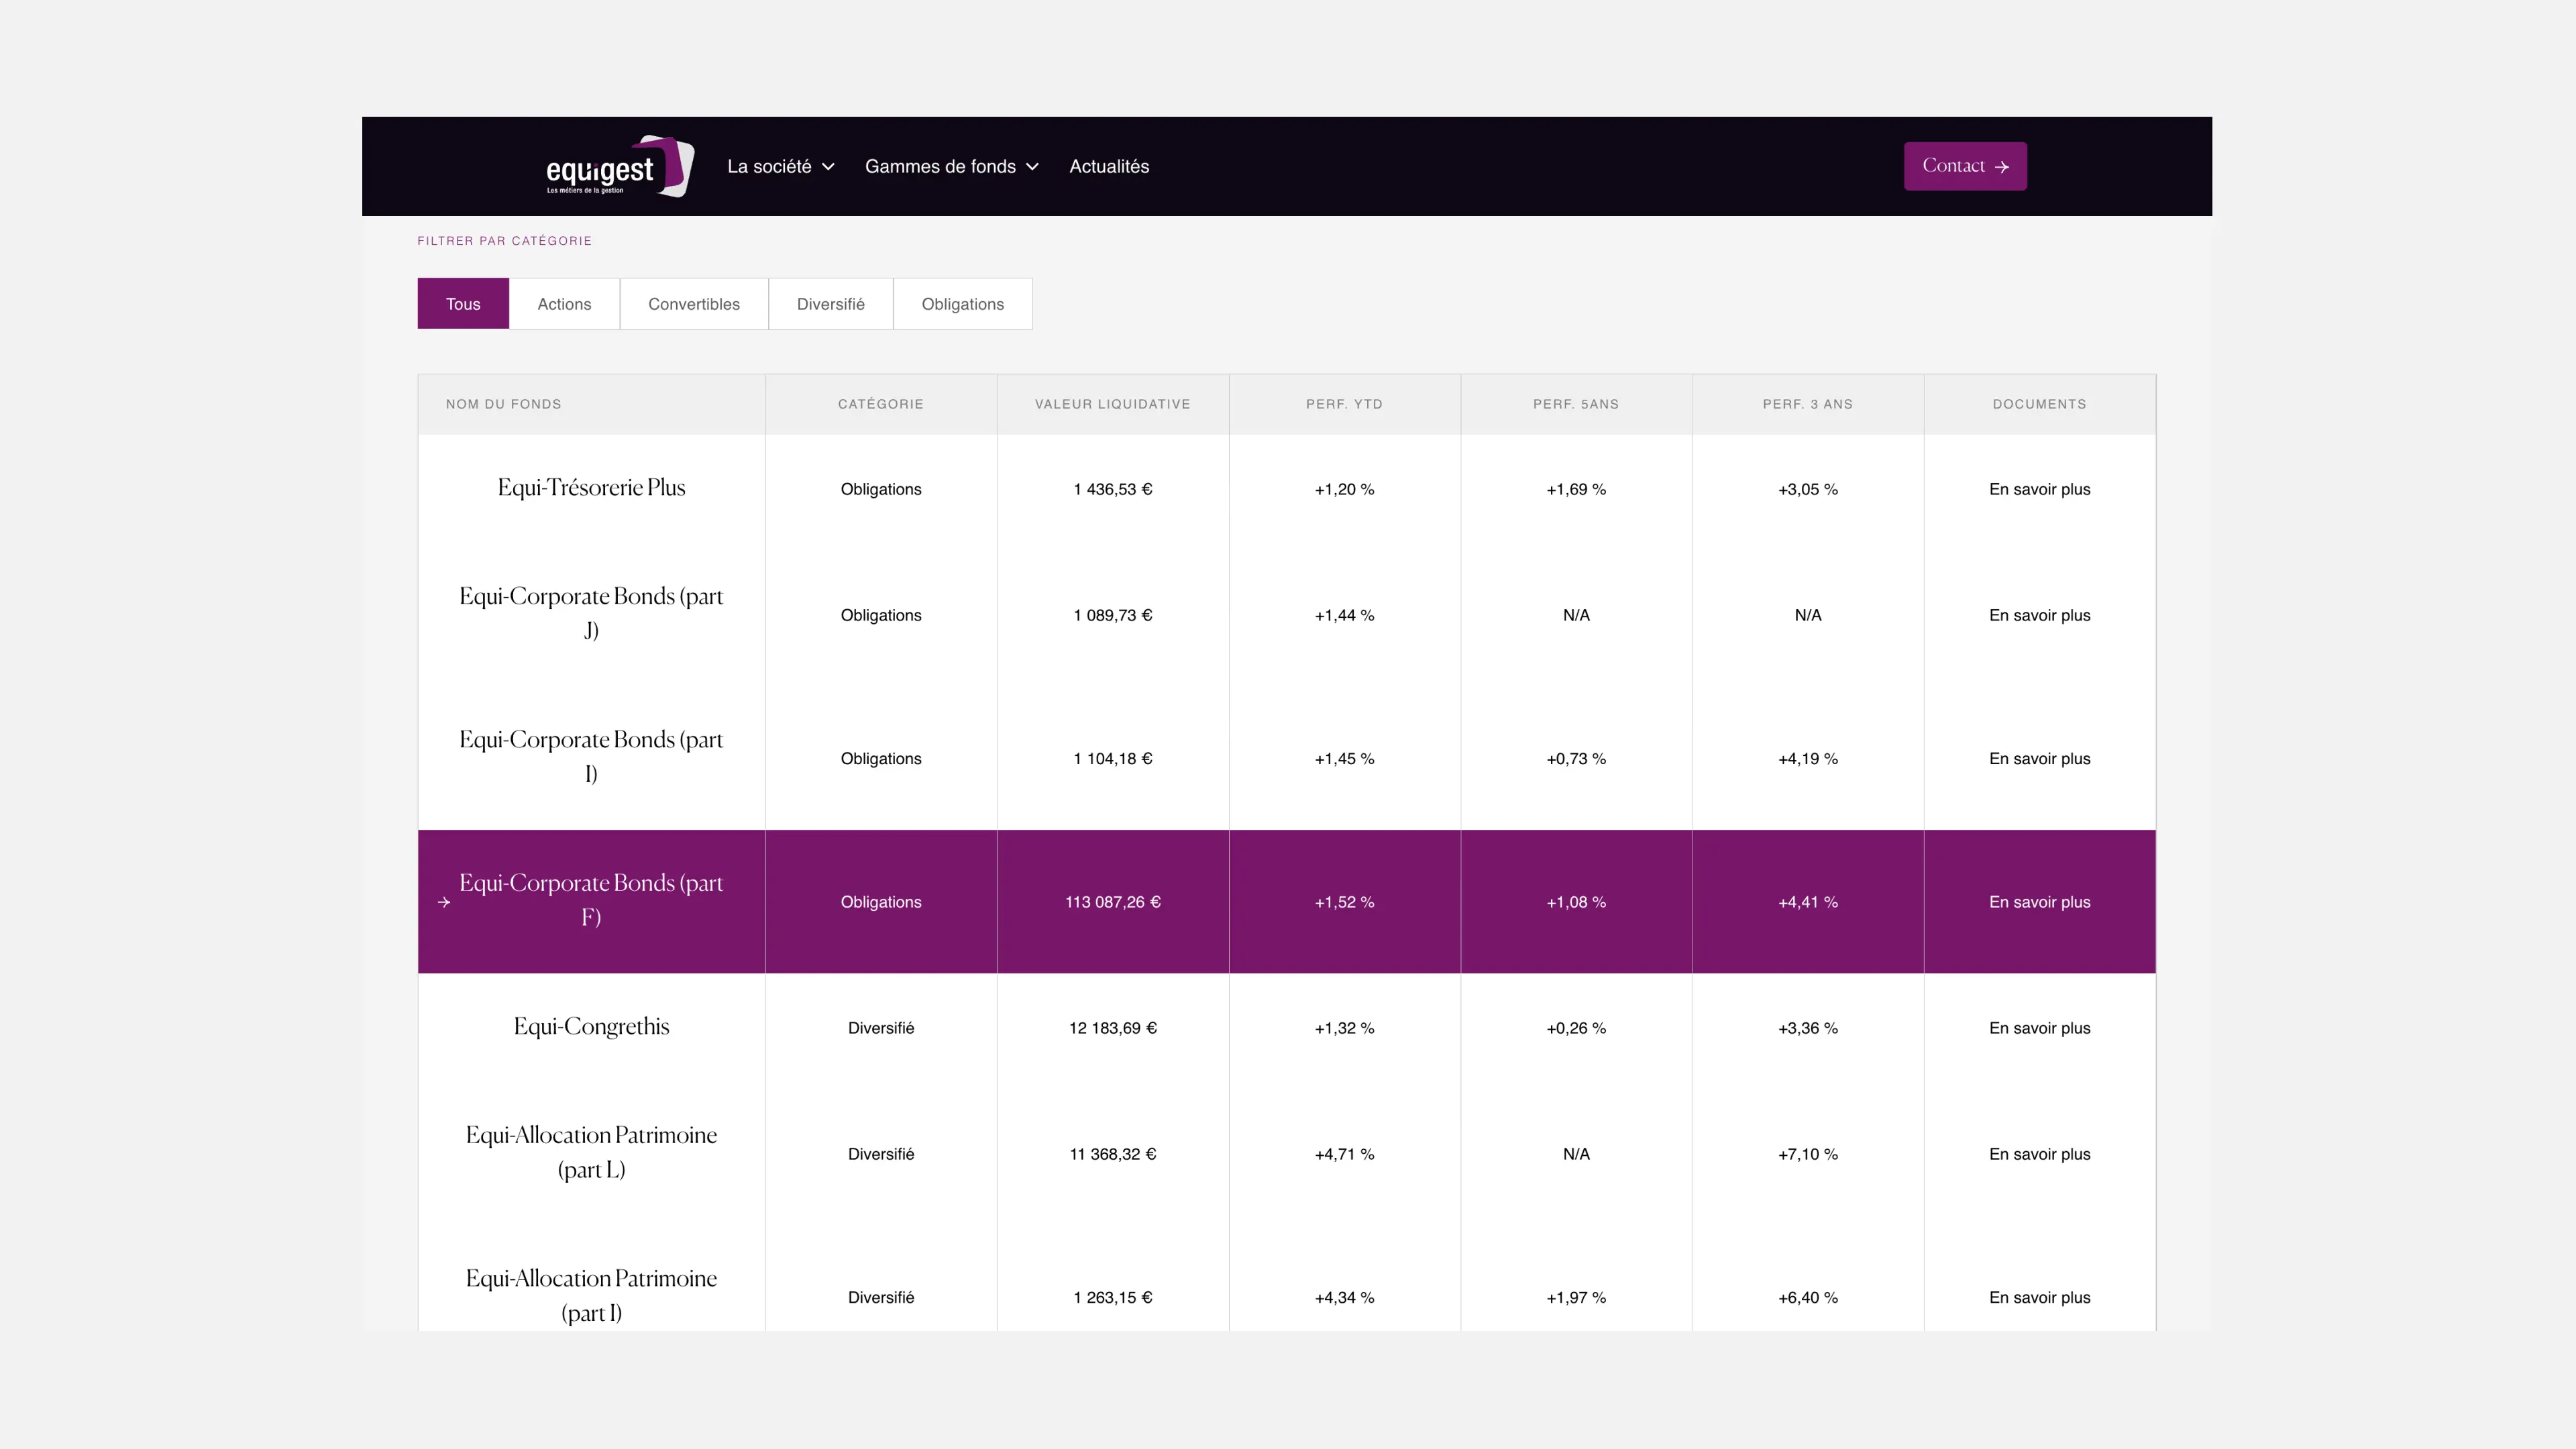Select the Tous category filter
The height and width of the screenshot is (1449, 2576).
click(463, 304)
